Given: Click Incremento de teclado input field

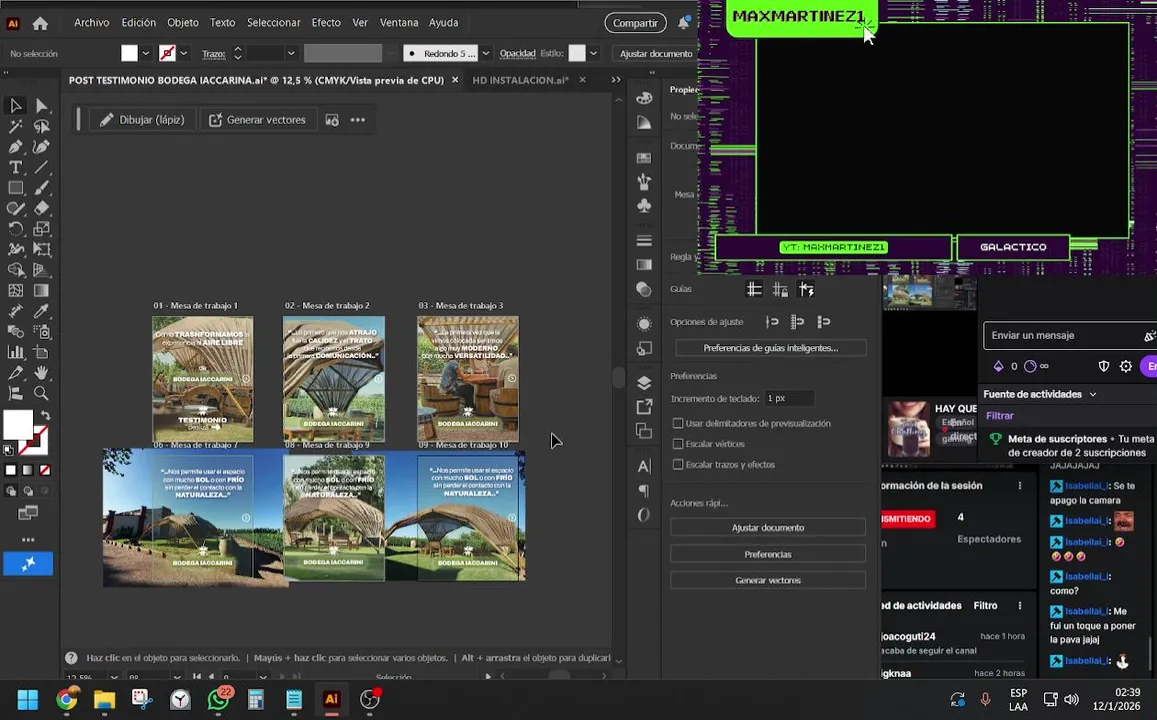Looking at the screenshot, I should point(789,398).
